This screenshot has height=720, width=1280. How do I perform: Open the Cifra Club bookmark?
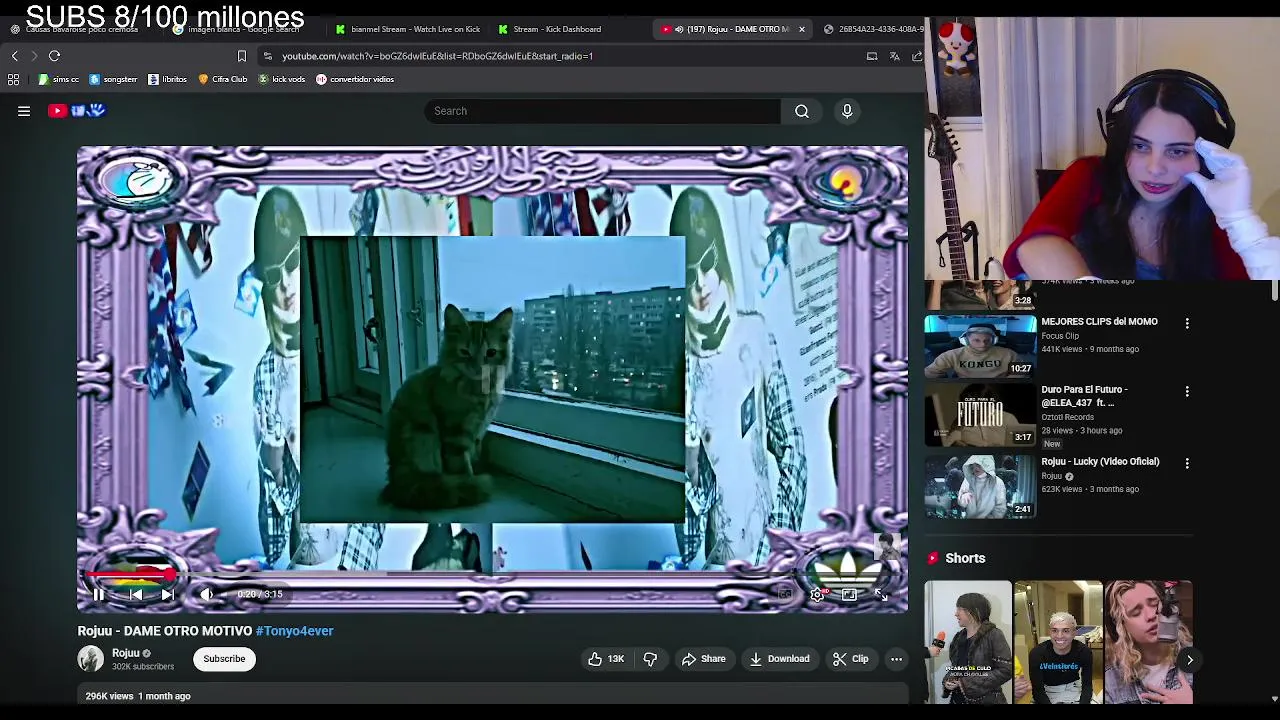click(223, 79)
